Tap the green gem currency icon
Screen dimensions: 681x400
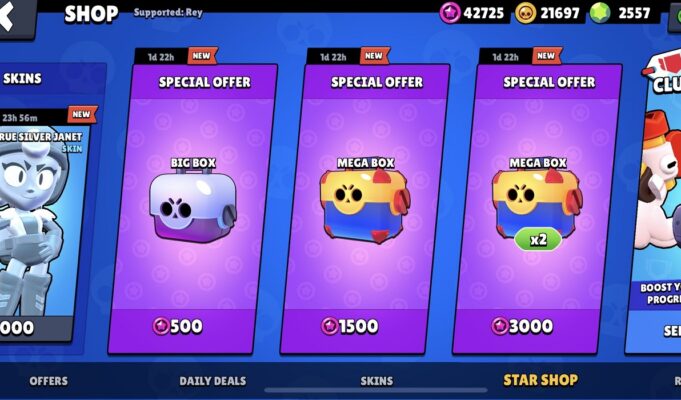pos(600,13)
